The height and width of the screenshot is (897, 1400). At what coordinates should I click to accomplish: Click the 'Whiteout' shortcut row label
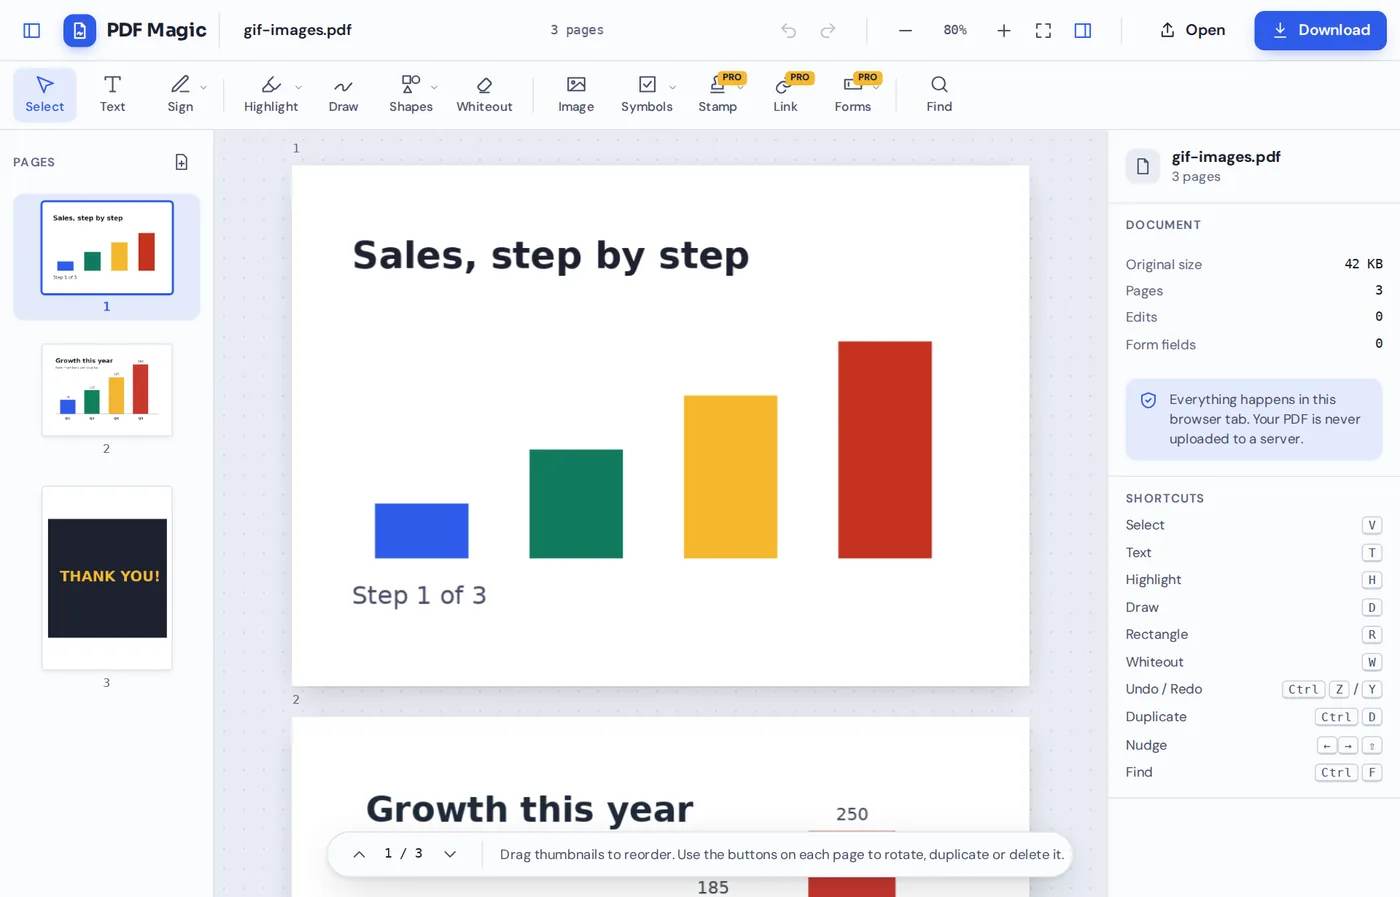tap(1155, 662)
